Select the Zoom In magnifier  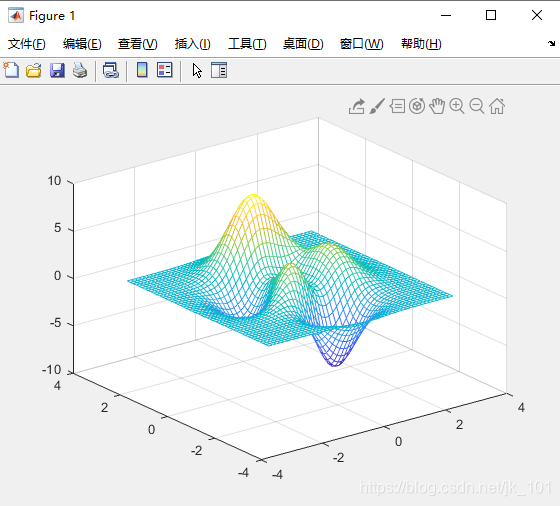point(457,106)
